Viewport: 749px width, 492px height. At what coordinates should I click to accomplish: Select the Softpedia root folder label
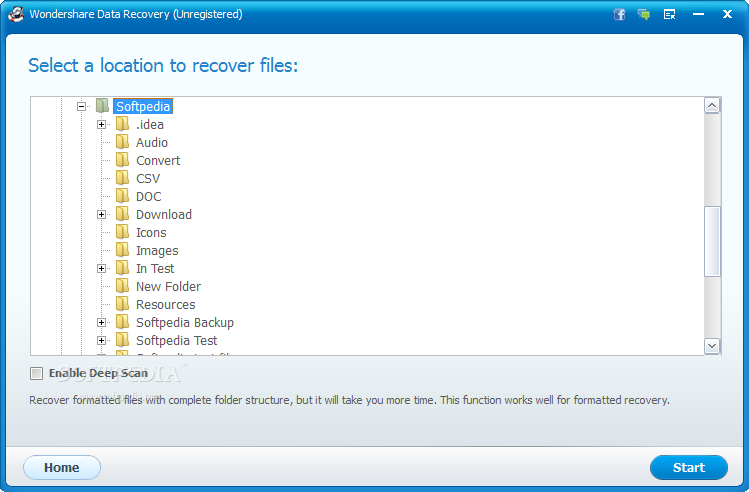tap(143, 106)
